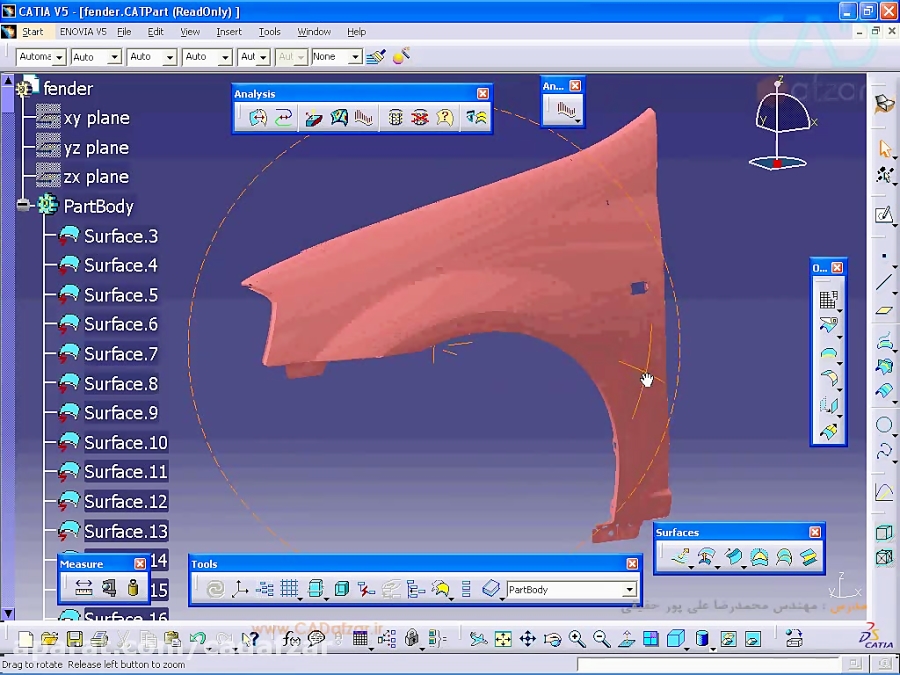Select Surface.9 in the specification tree

coord(119,412)
